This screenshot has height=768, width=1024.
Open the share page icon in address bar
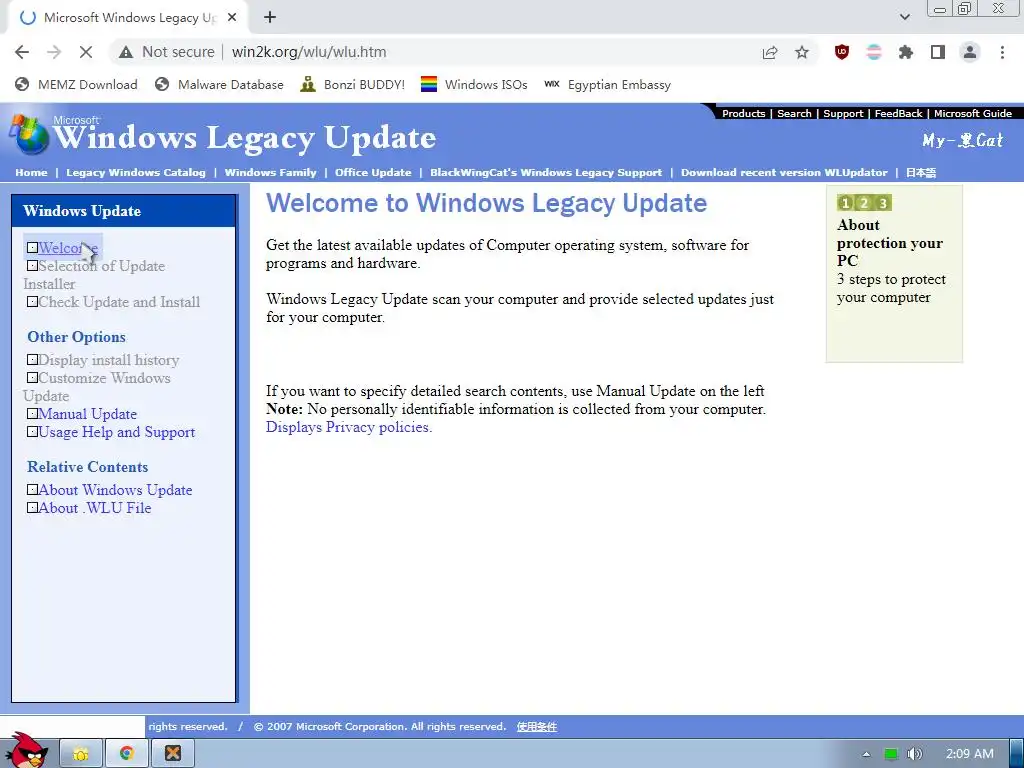(x=770, y=52)
